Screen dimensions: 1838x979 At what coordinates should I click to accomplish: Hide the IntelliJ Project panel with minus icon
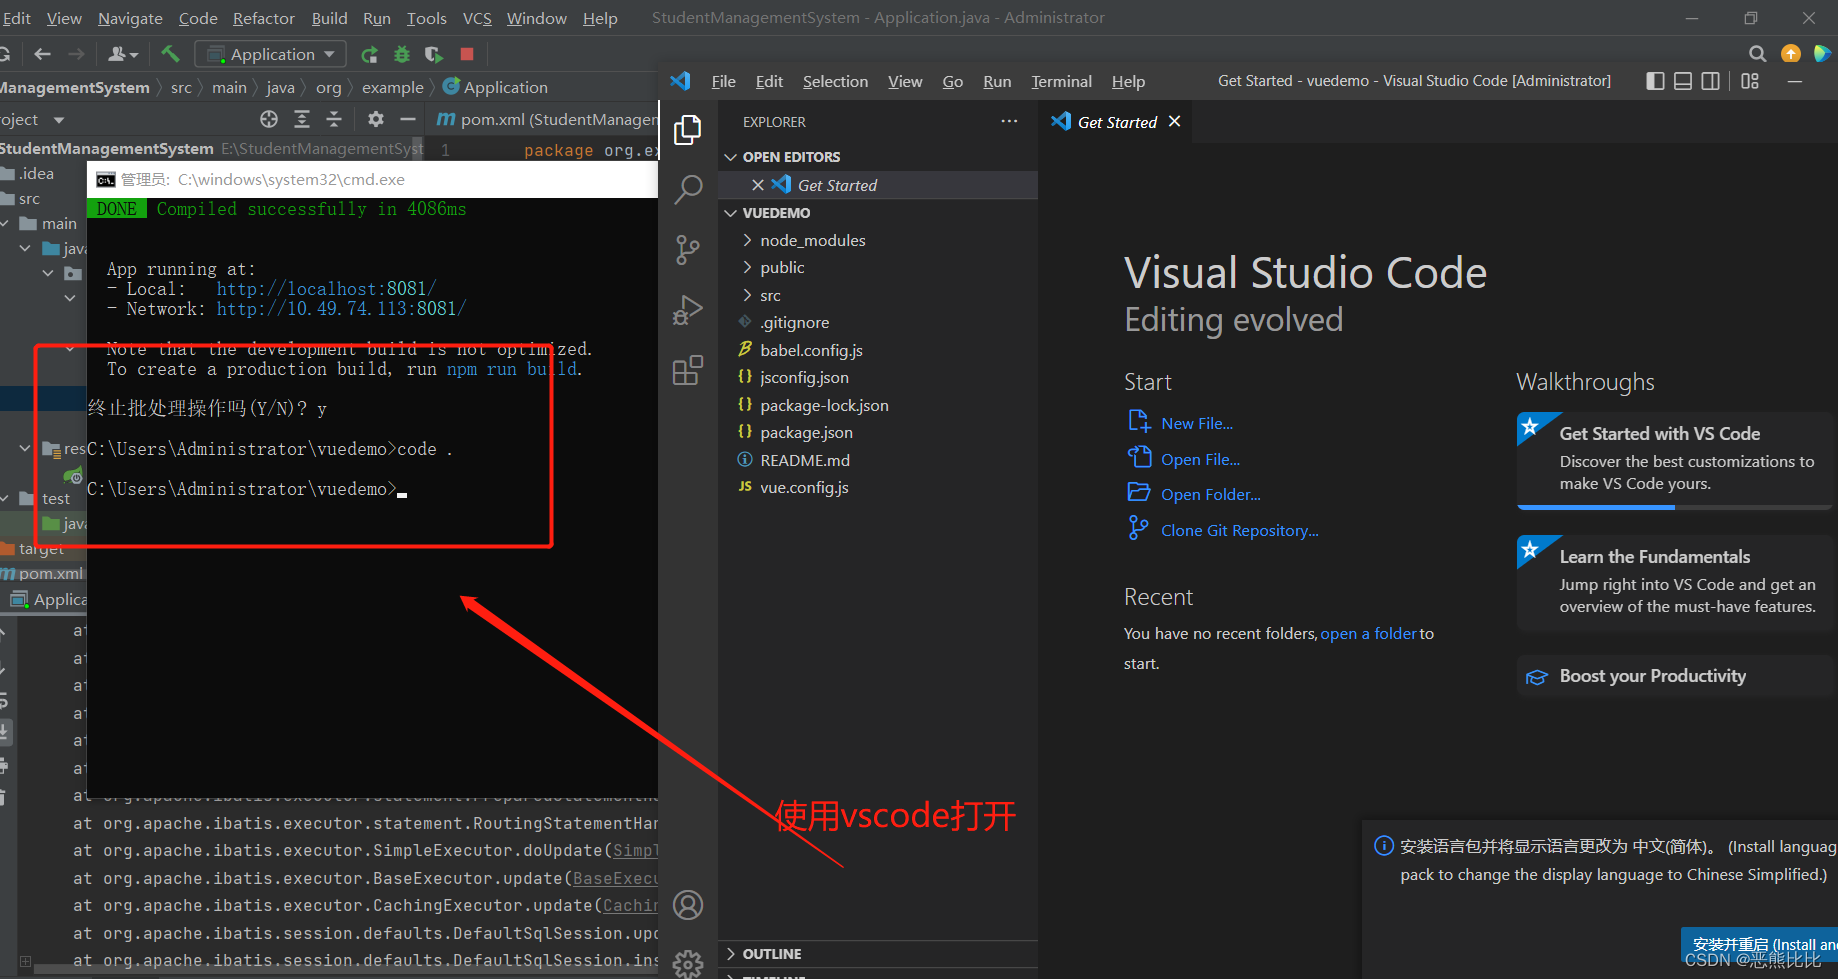tap(407, 119)
